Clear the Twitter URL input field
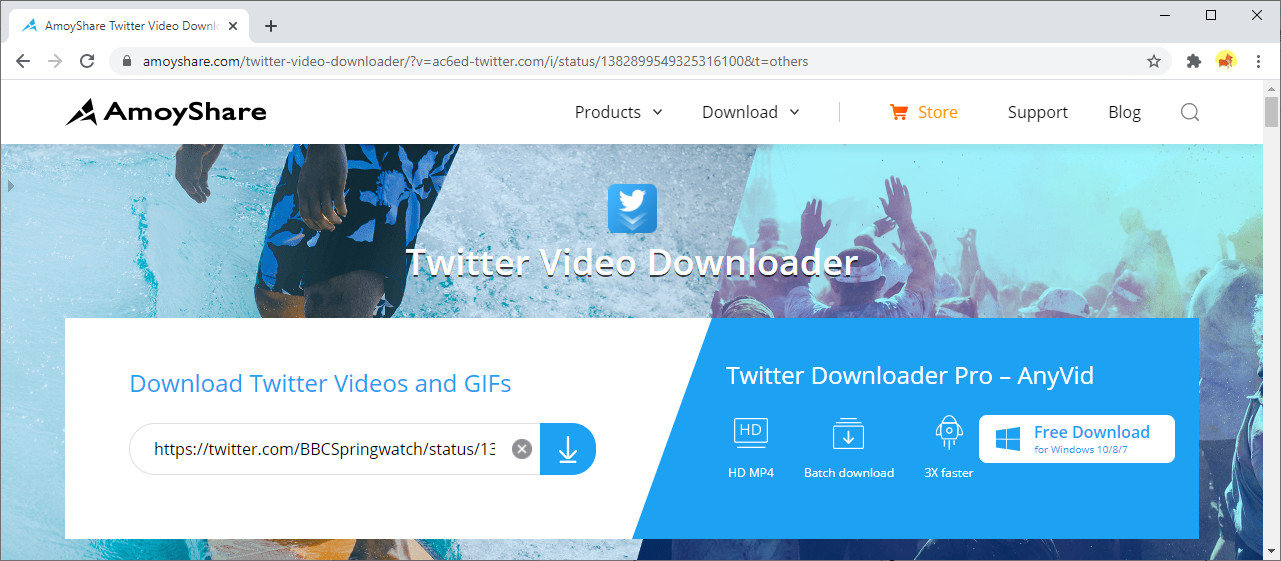 pos(521,449)
